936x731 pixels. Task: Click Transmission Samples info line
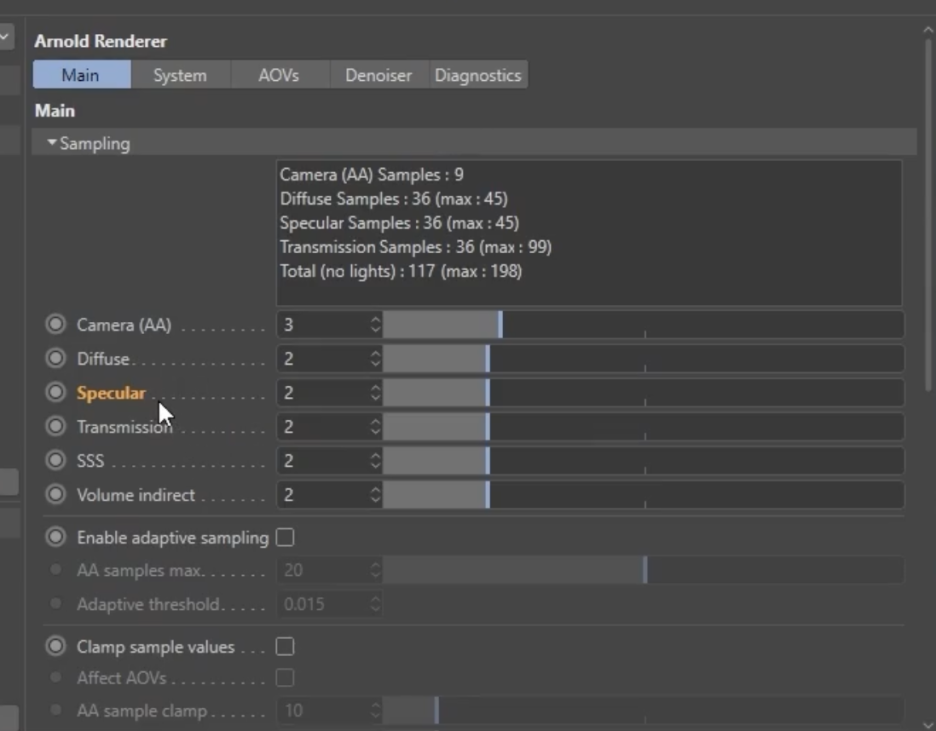point(416,247)
